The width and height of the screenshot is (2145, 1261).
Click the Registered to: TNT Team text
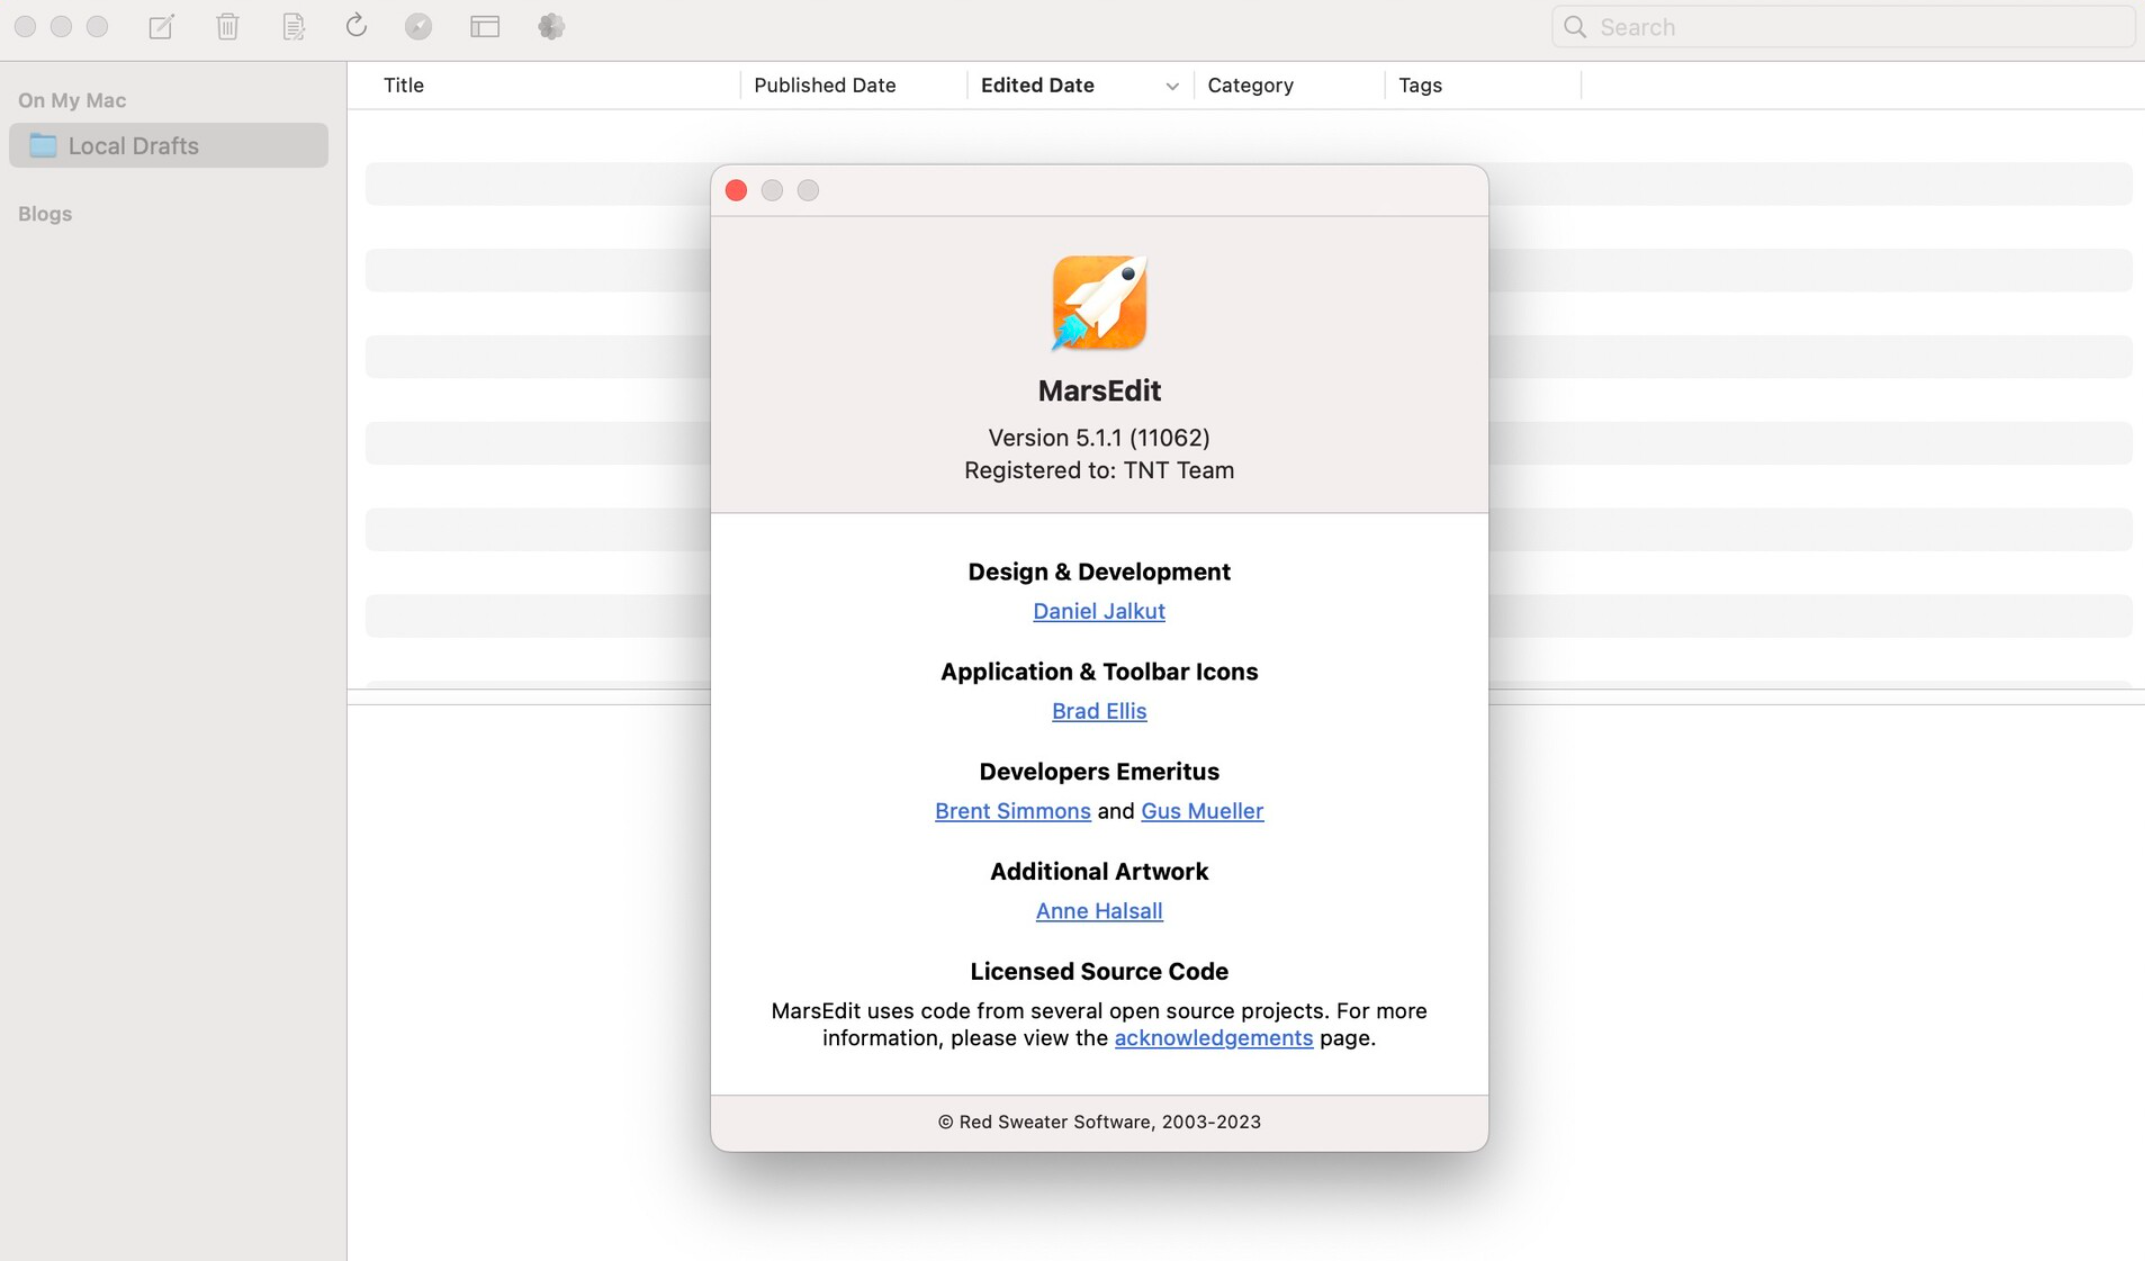(1098, 470)
